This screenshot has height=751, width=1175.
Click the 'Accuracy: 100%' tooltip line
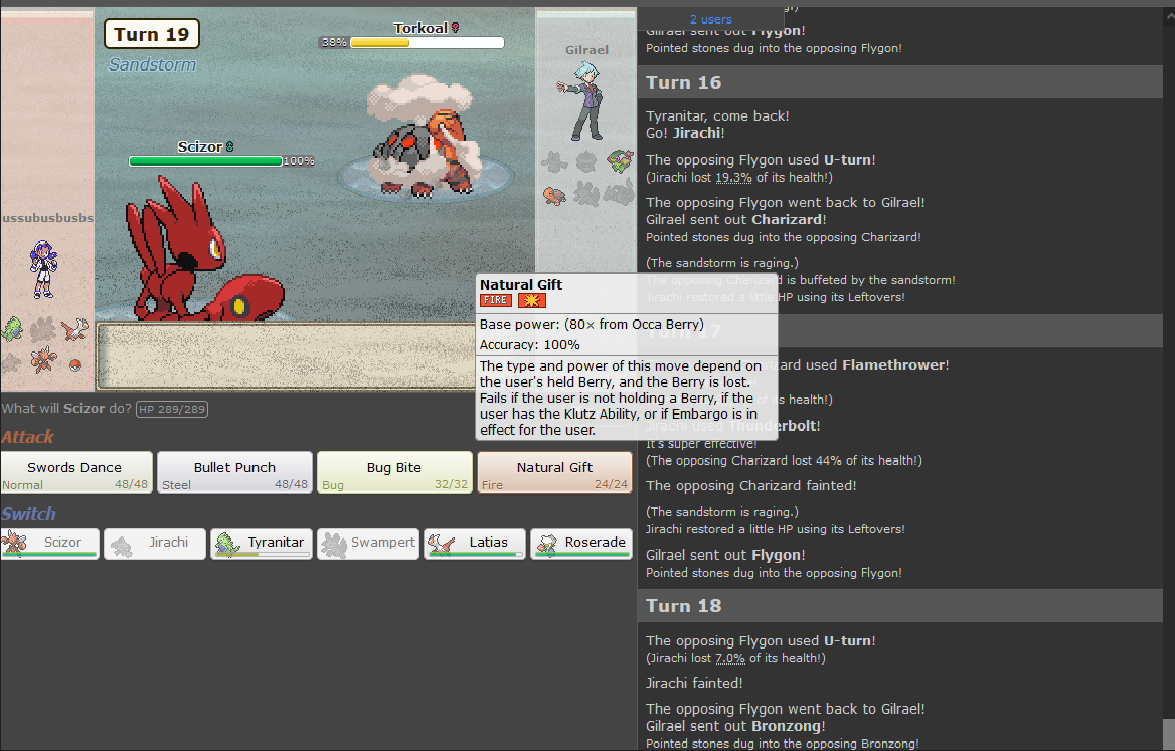(x=529, y=345)
